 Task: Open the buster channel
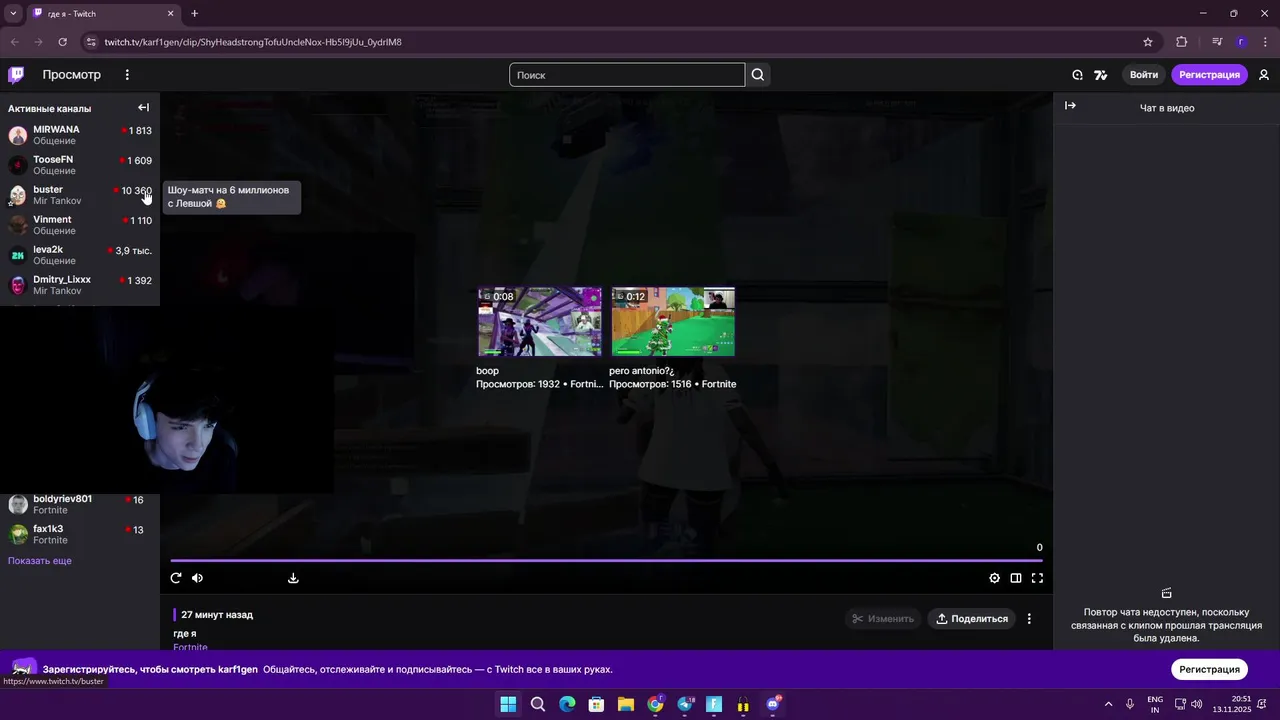click(80, 195)
